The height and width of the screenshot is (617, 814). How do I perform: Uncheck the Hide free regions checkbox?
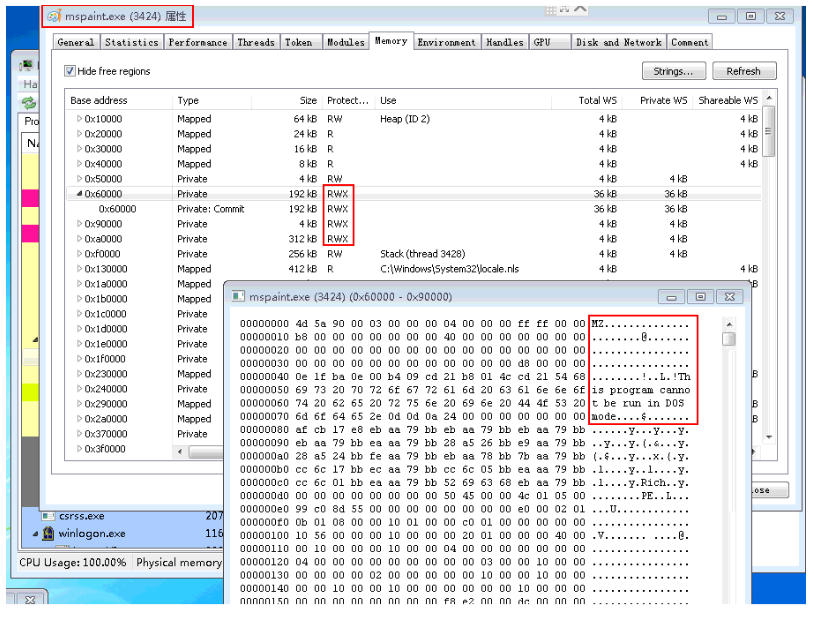[x=70, y=71]
